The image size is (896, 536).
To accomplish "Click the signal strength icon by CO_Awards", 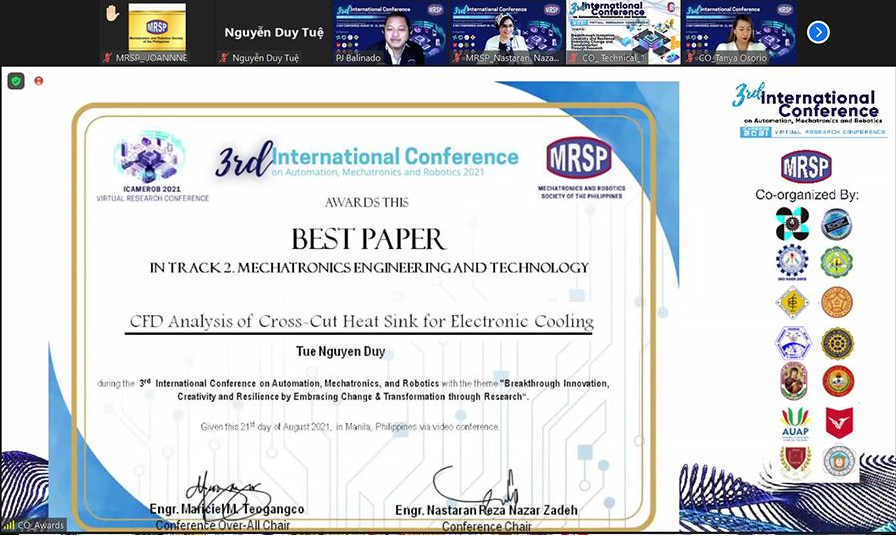I will click(x=9, y=525).
